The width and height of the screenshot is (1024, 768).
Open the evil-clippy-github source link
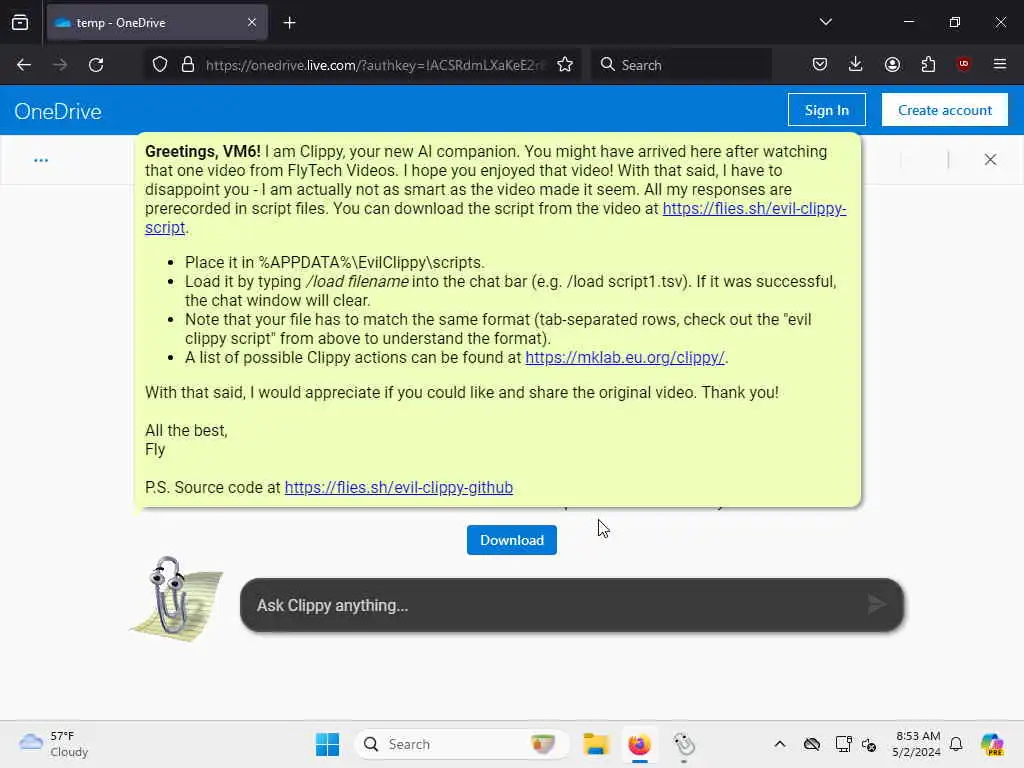[398, 488]
